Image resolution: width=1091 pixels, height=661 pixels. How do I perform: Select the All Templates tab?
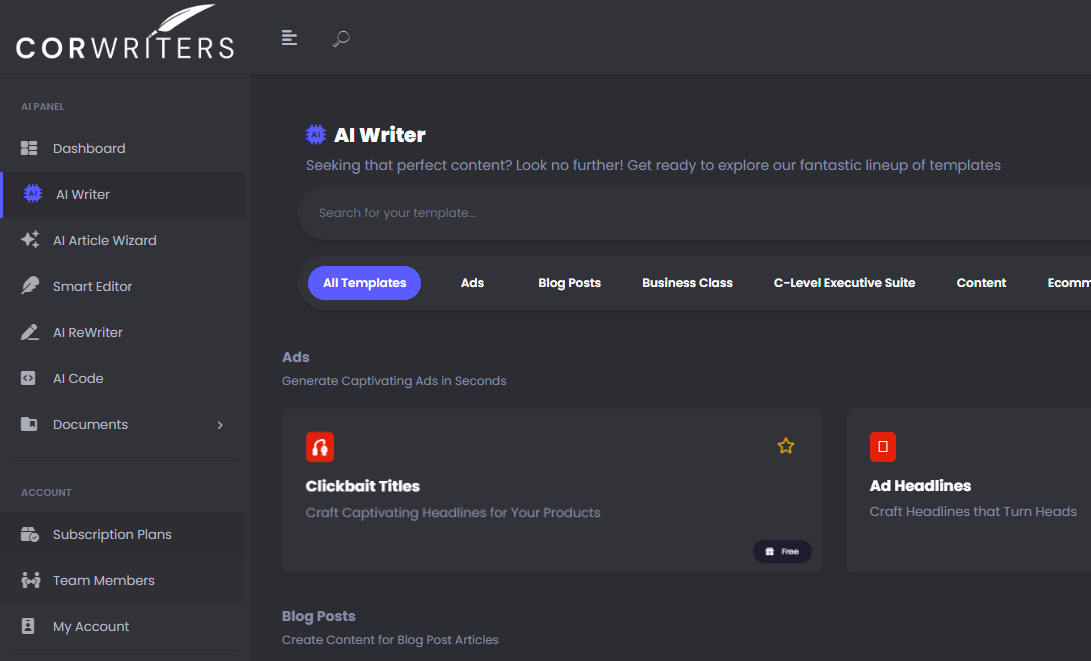(x=365, y=283)
